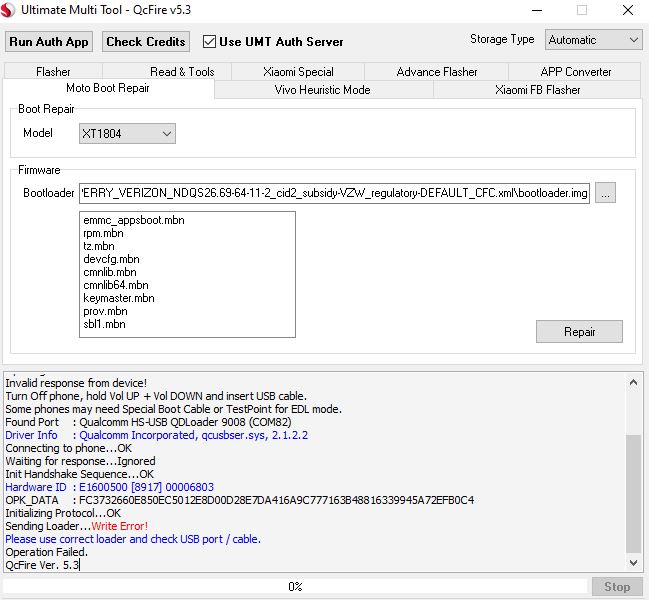Click Please use correct loader message

point(133,539)
